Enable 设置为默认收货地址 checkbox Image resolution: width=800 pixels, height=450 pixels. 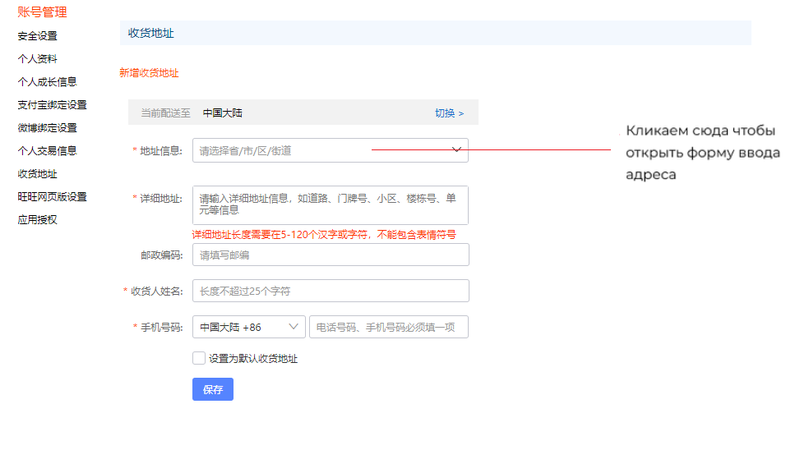[x=198, y=358]
